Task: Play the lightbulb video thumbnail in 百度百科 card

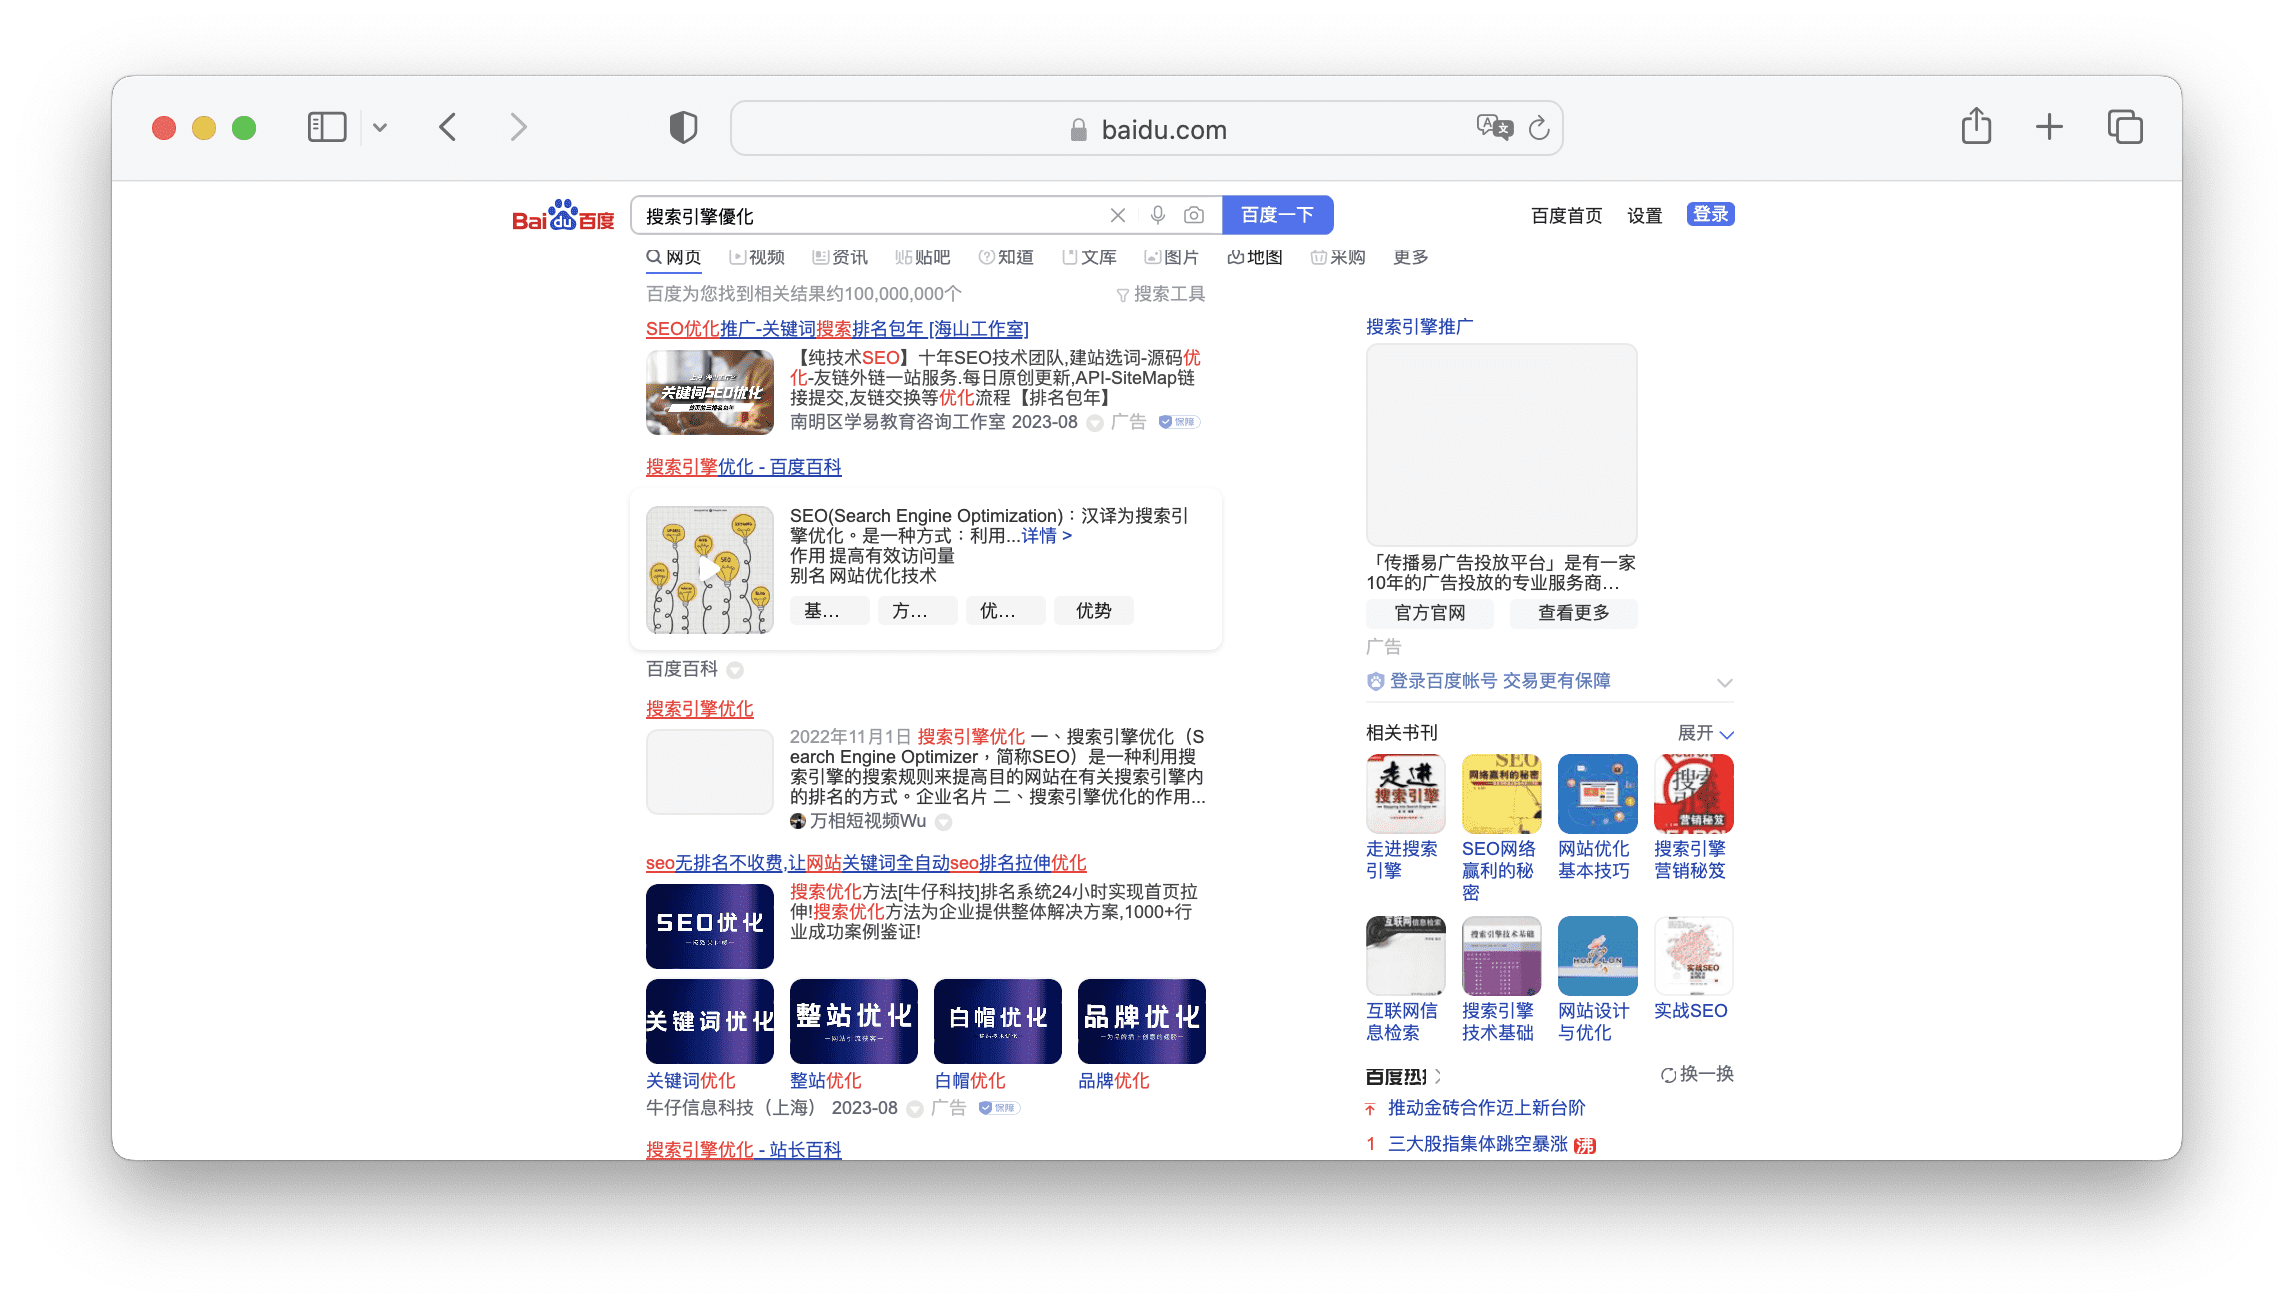Action: (710, 570)
